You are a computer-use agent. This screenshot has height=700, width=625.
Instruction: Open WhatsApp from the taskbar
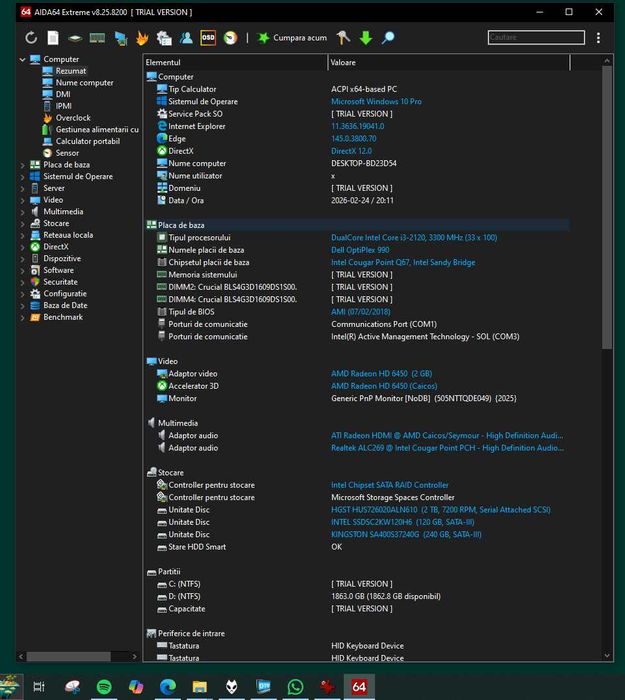(295, 687)
